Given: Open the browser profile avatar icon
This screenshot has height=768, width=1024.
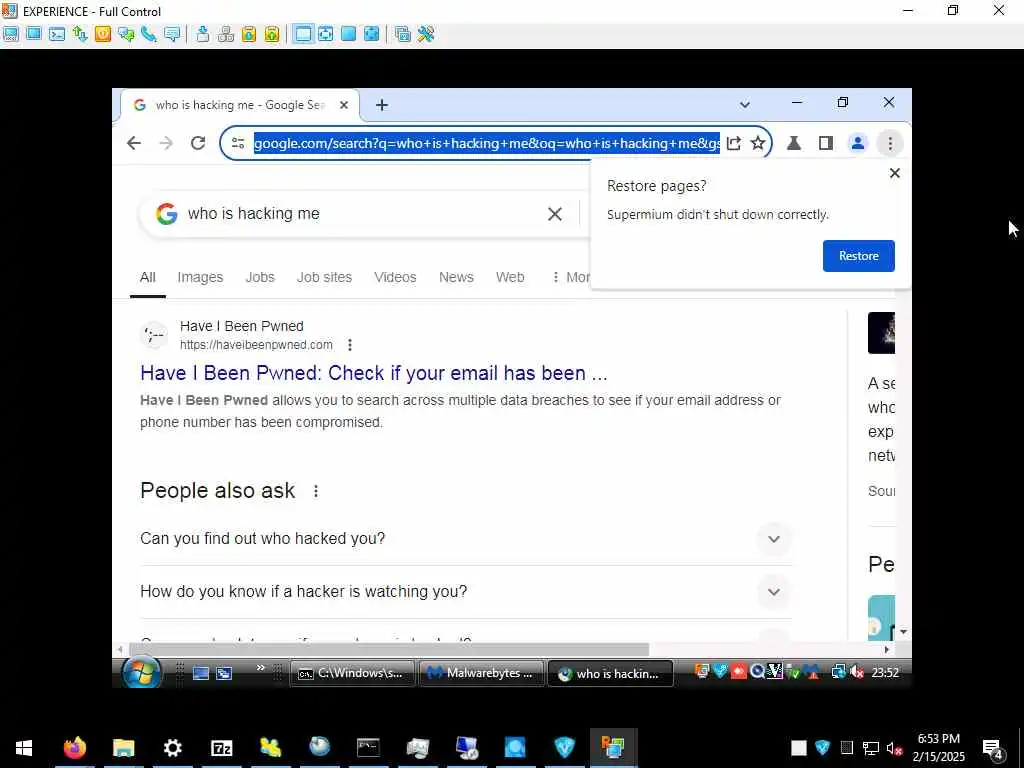Looking at the screenshot, I should 857,143.
